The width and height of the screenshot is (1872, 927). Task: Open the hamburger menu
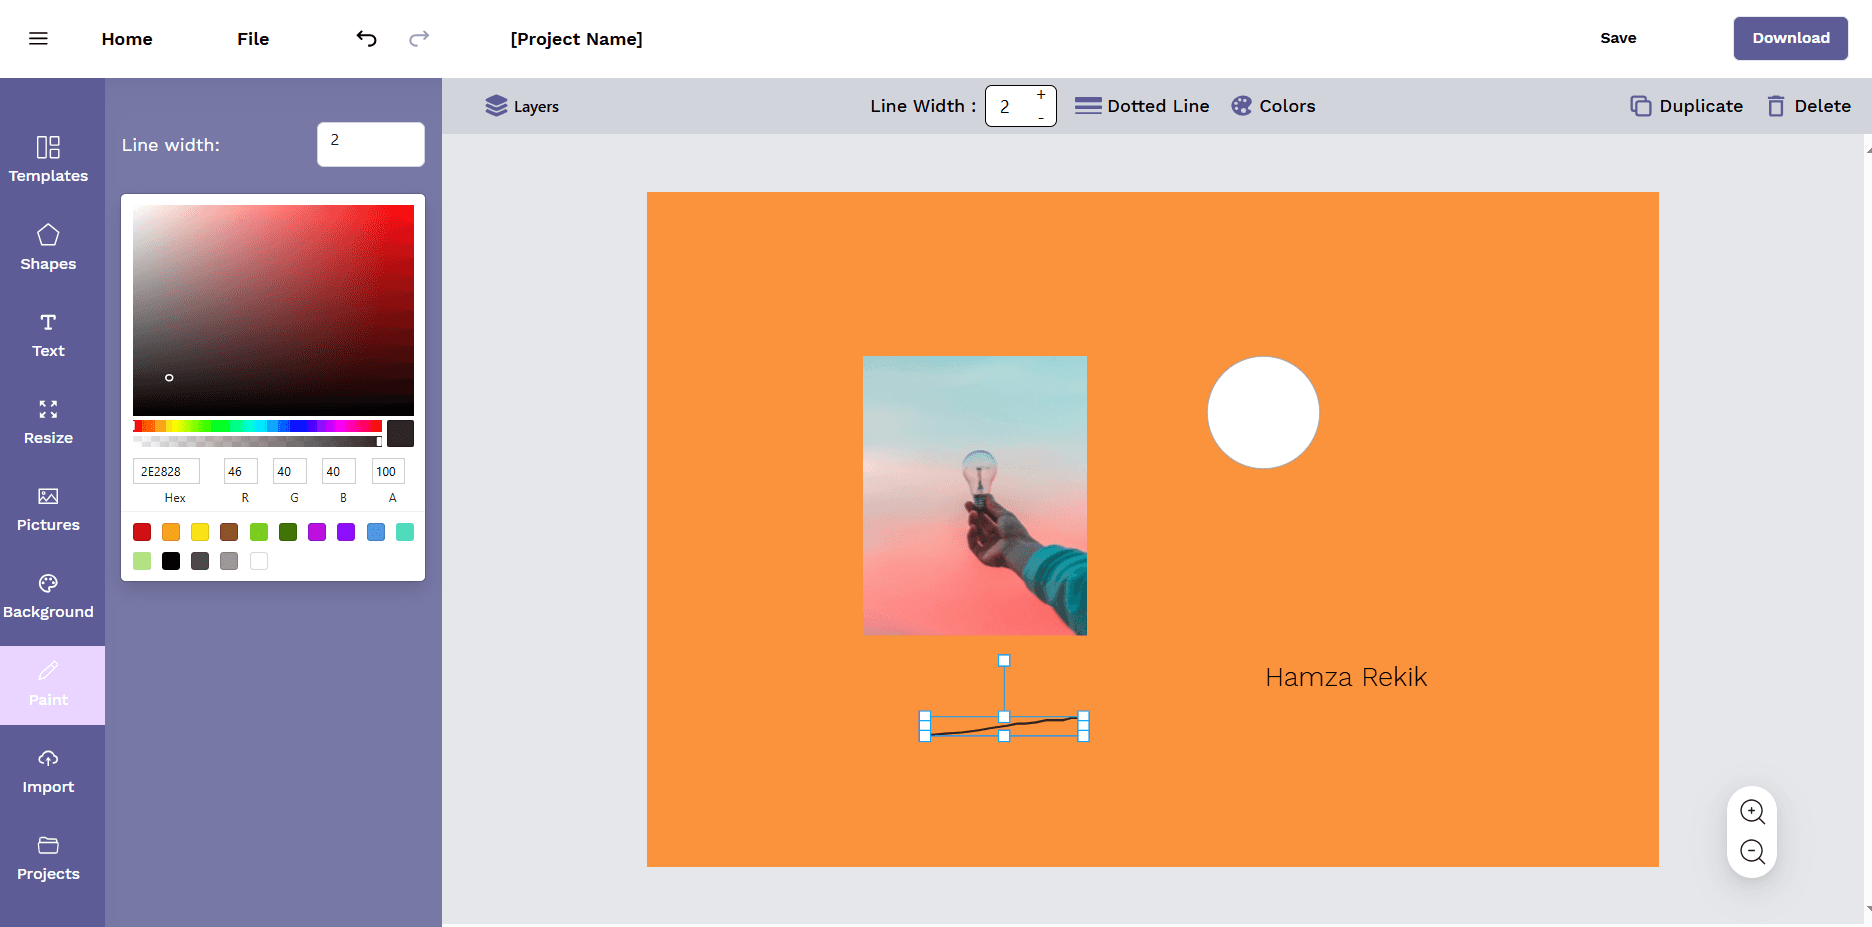38,38
